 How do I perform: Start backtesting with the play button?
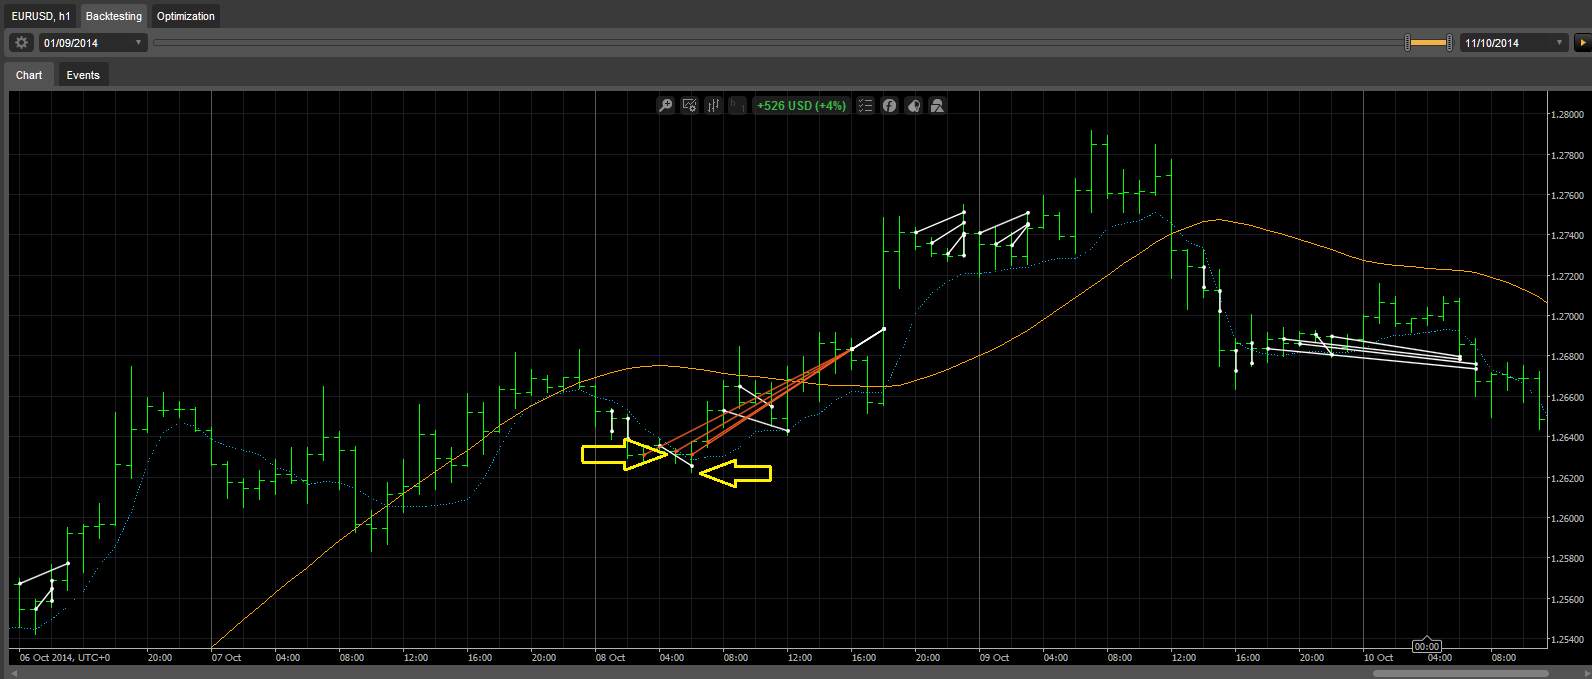point(1583,43)
